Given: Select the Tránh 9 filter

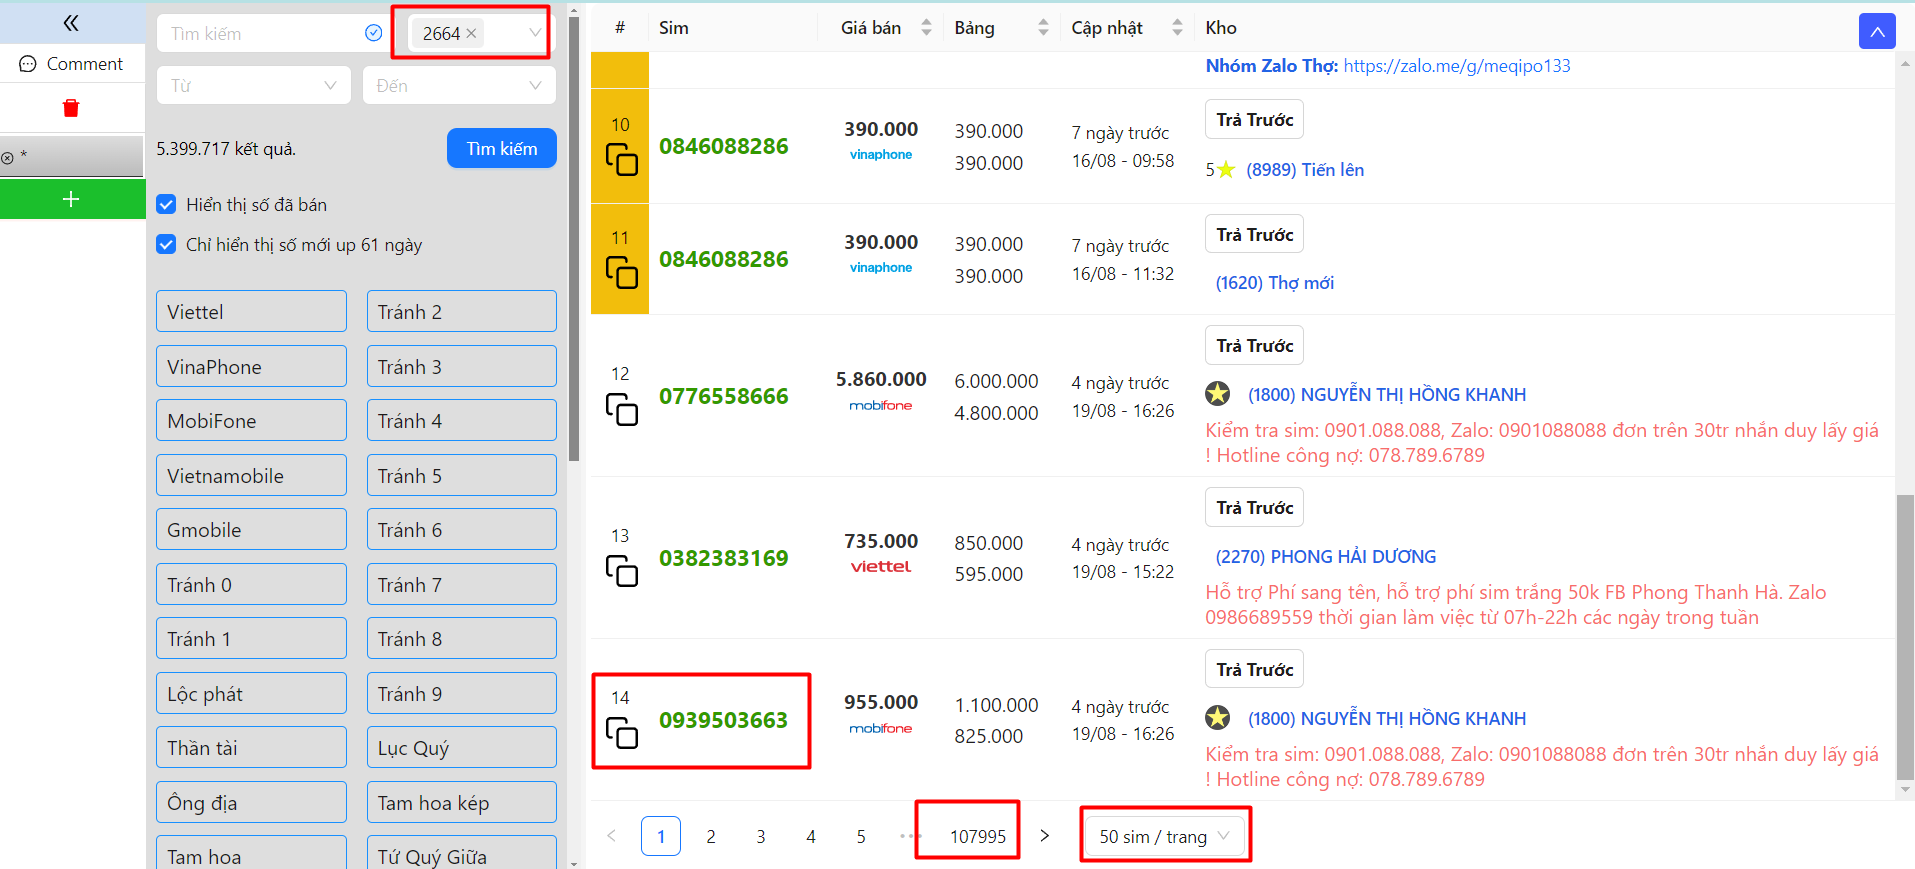Looking at the screenshot, I should coord(462,693).
